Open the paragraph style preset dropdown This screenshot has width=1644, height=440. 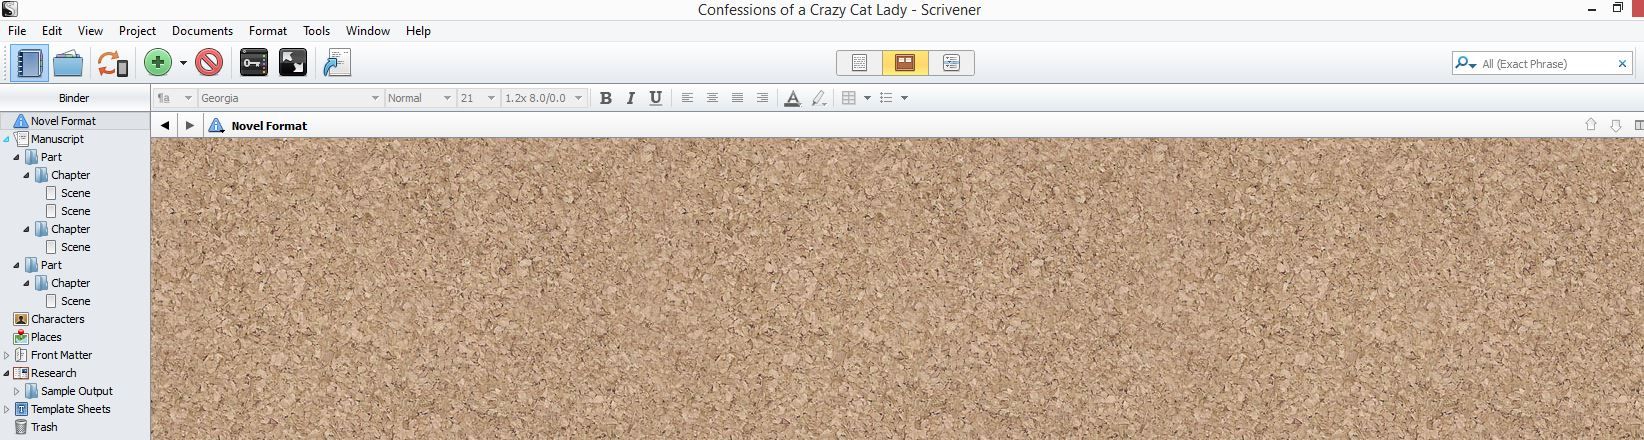pos(174,98)
